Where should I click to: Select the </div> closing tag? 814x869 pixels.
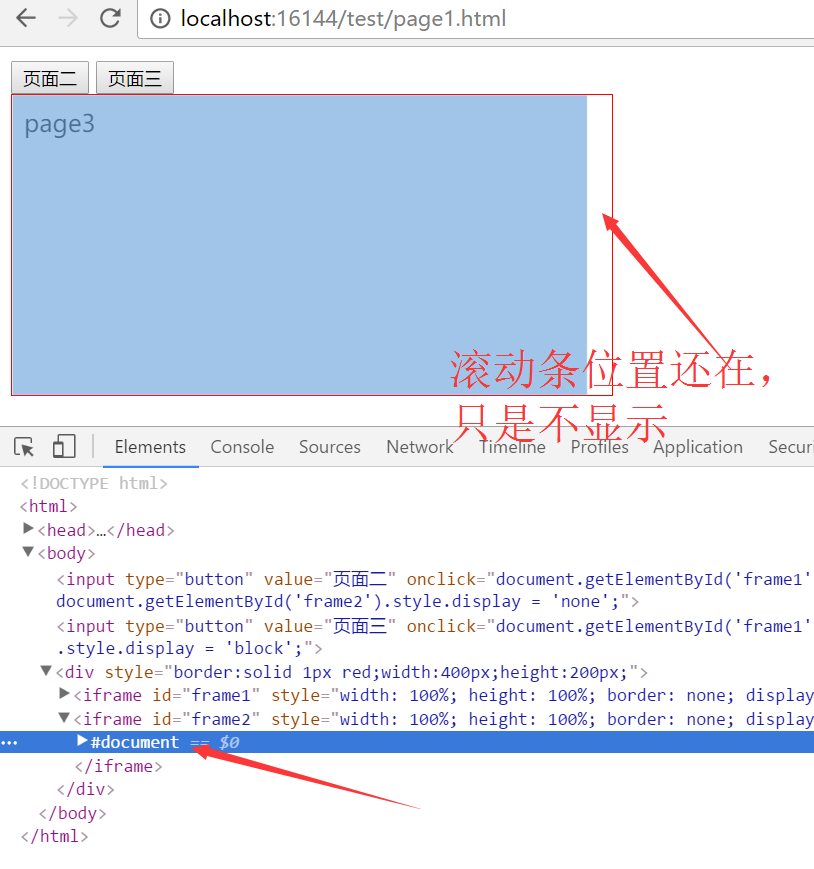85,789
